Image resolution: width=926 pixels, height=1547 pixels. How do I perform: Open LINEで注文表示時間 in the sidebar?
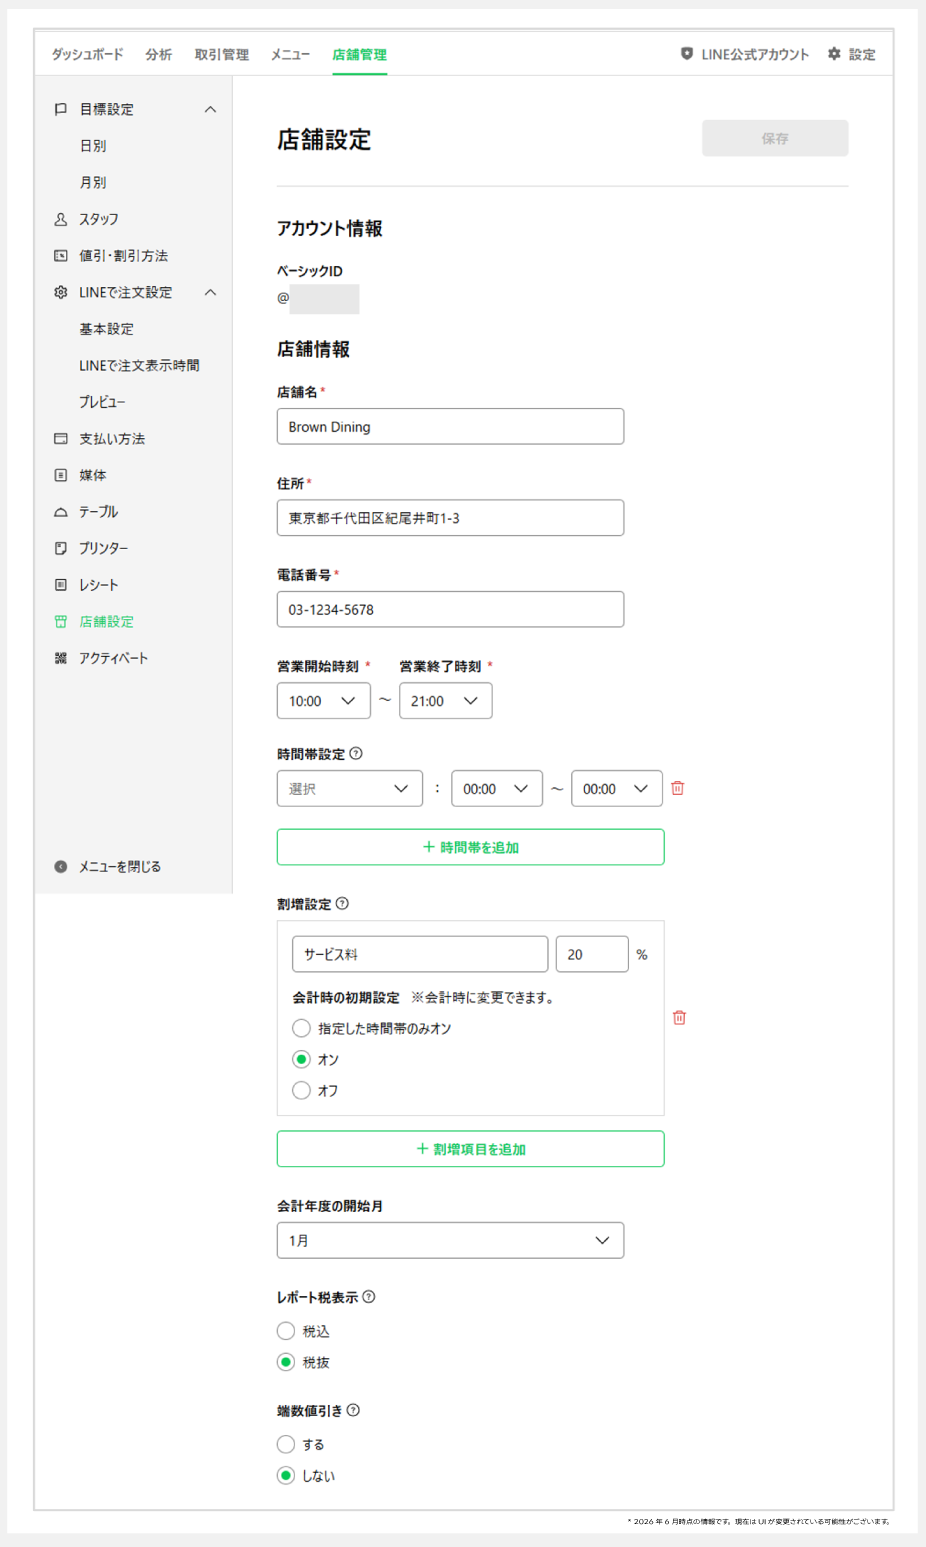[x=139, y=365]
